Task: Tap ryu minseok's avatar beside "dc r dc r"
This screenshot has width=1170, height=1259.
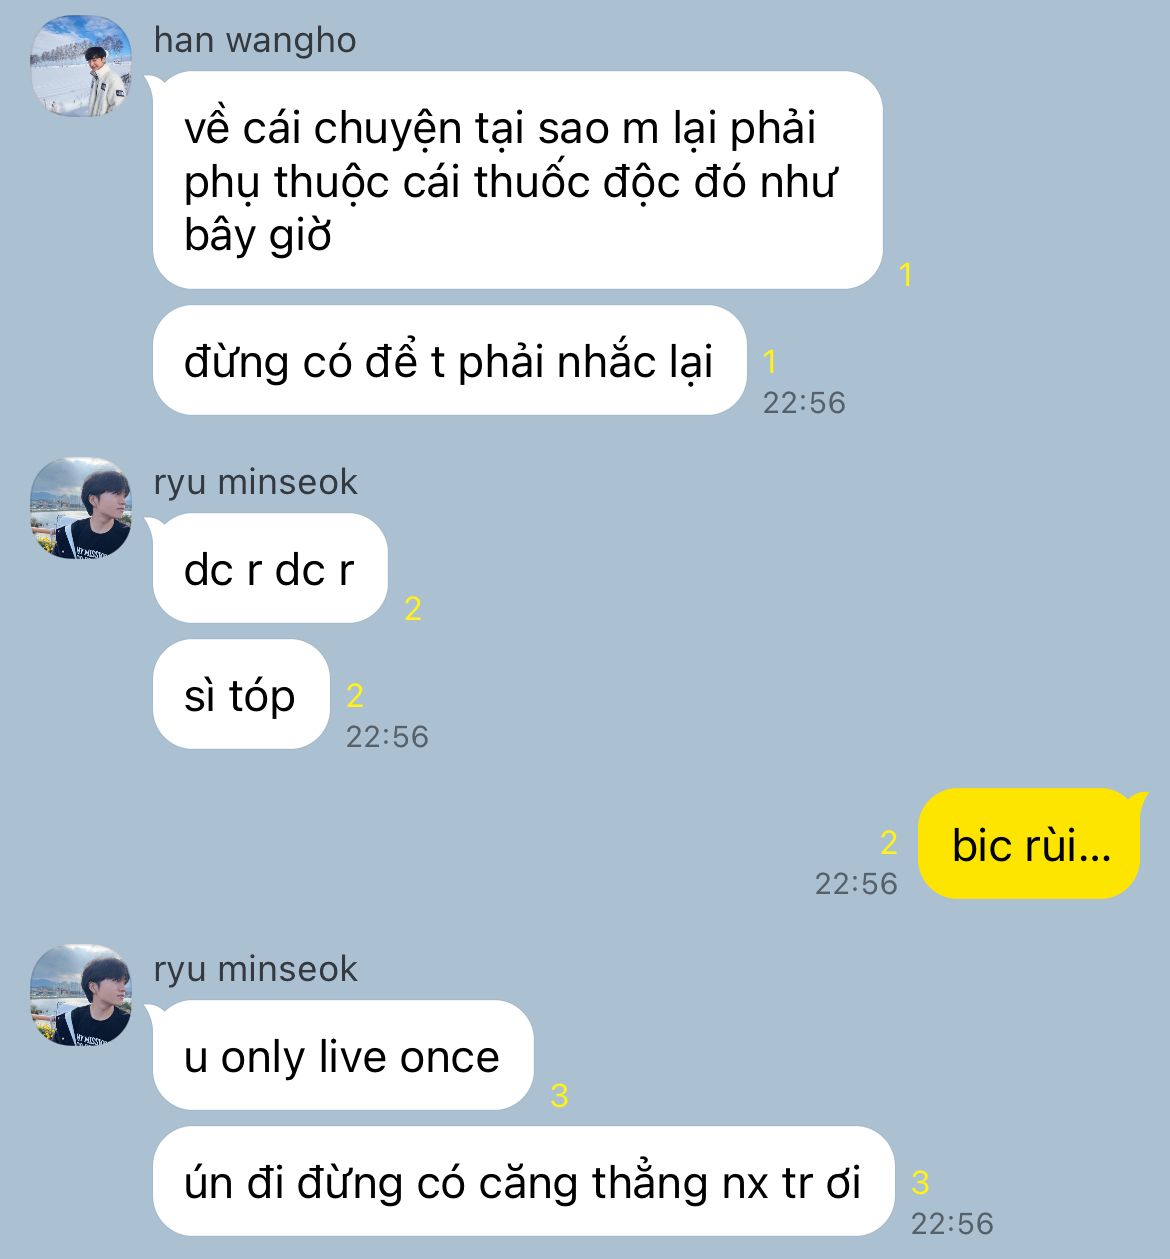Action: pos(81,509)
